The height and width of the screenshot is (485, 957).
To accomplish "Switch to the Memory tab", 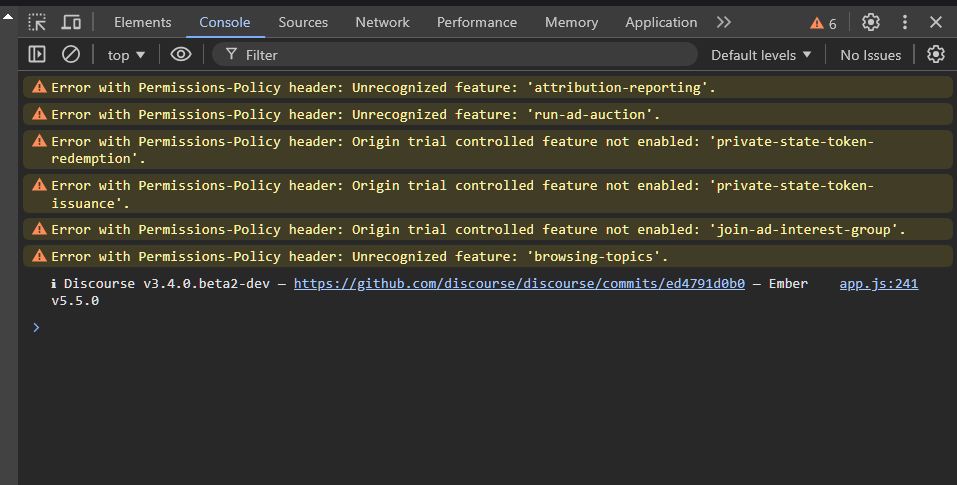I will click(x=571, y=23).
